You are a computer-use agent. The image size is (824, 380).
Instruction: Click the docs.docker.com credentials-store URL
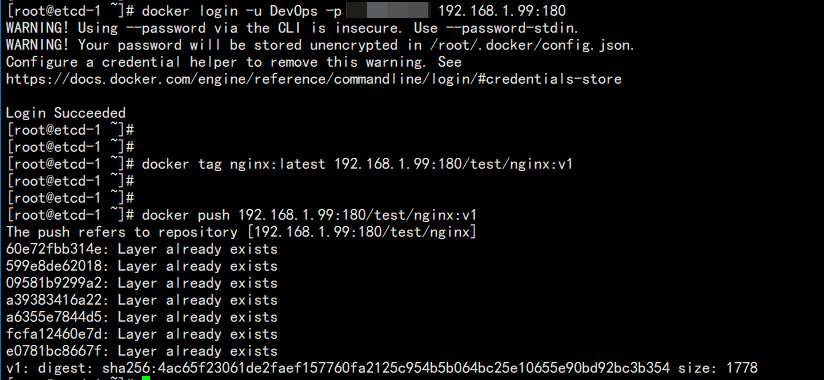314,79
